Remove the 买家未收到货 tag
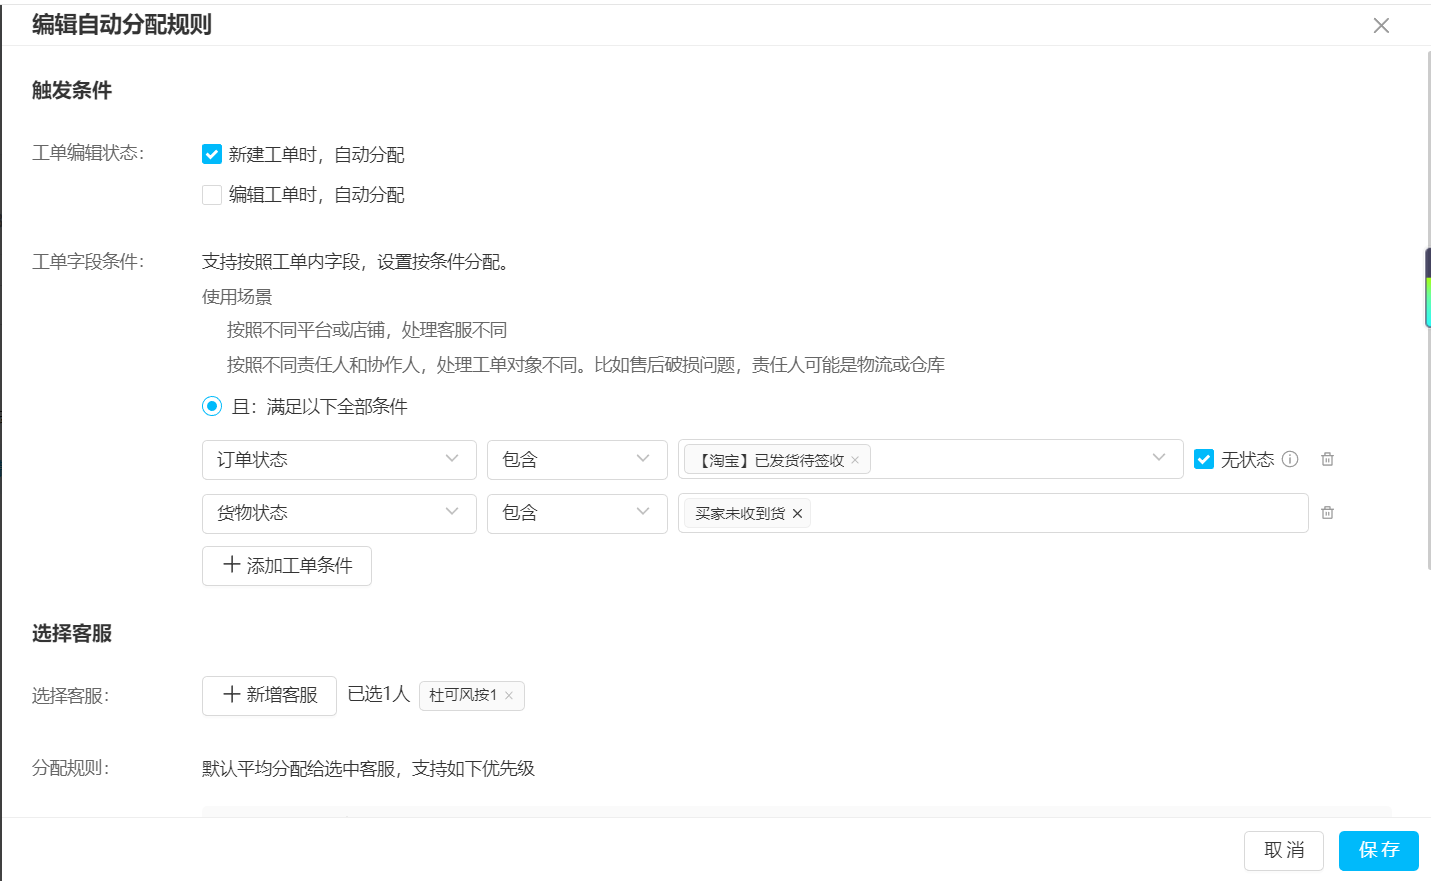 point(797,514)
